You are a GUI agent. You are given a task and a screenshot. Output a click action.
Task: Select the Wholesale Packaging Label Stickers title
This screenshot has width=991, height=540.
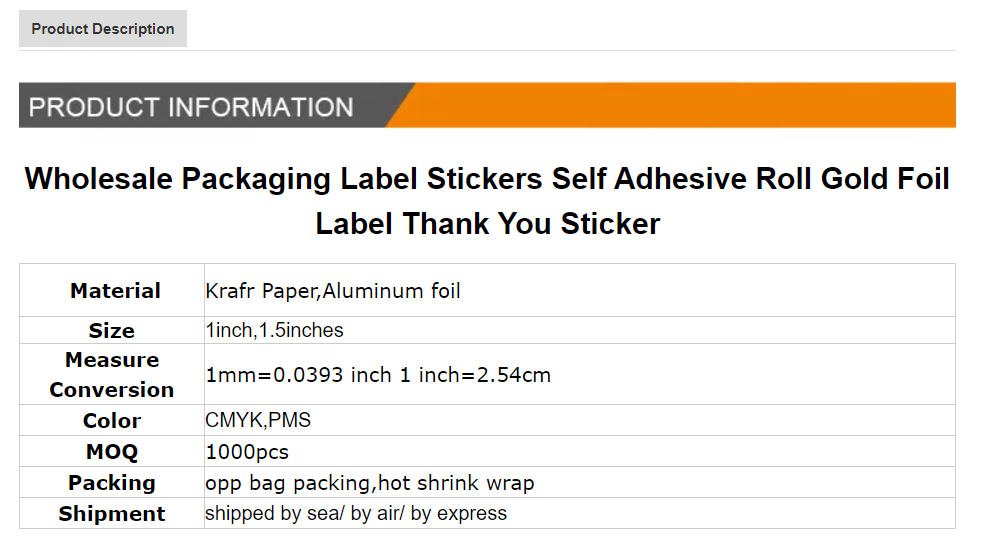coord(487,201)
